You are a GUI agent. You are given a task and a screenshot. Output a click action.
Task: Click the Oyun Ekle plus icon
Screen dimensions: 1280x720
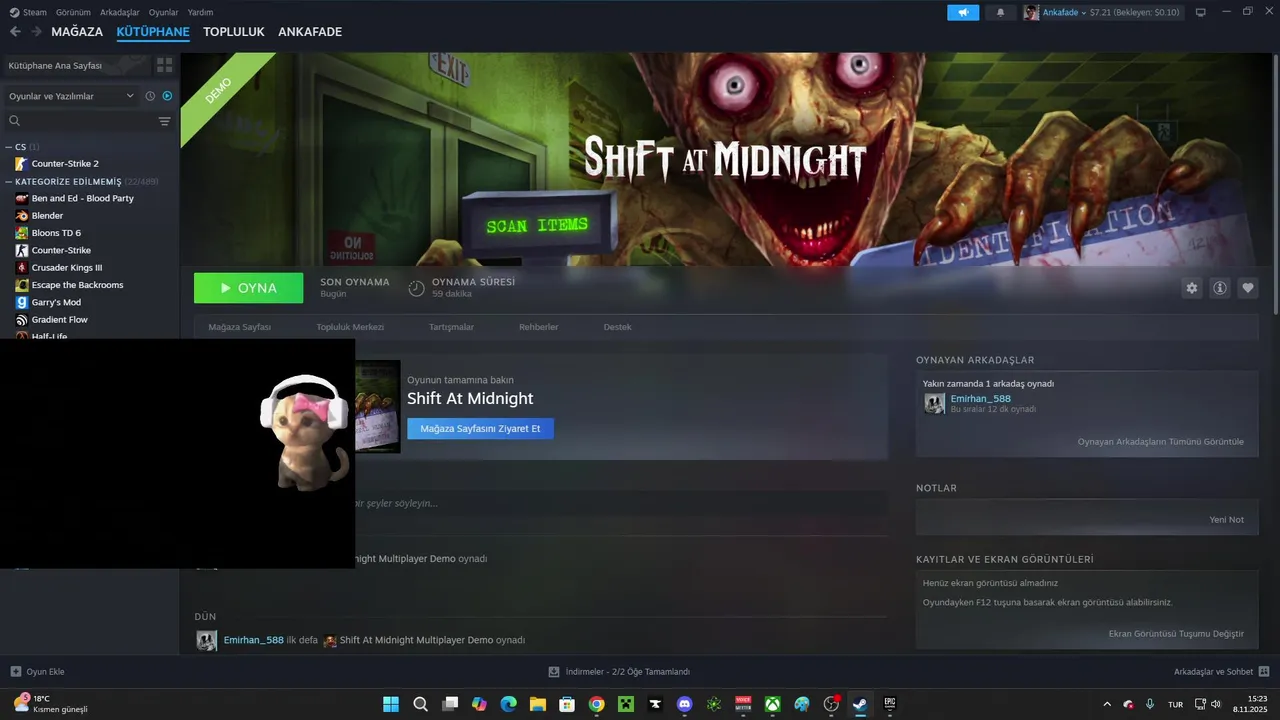coord(15,672)
